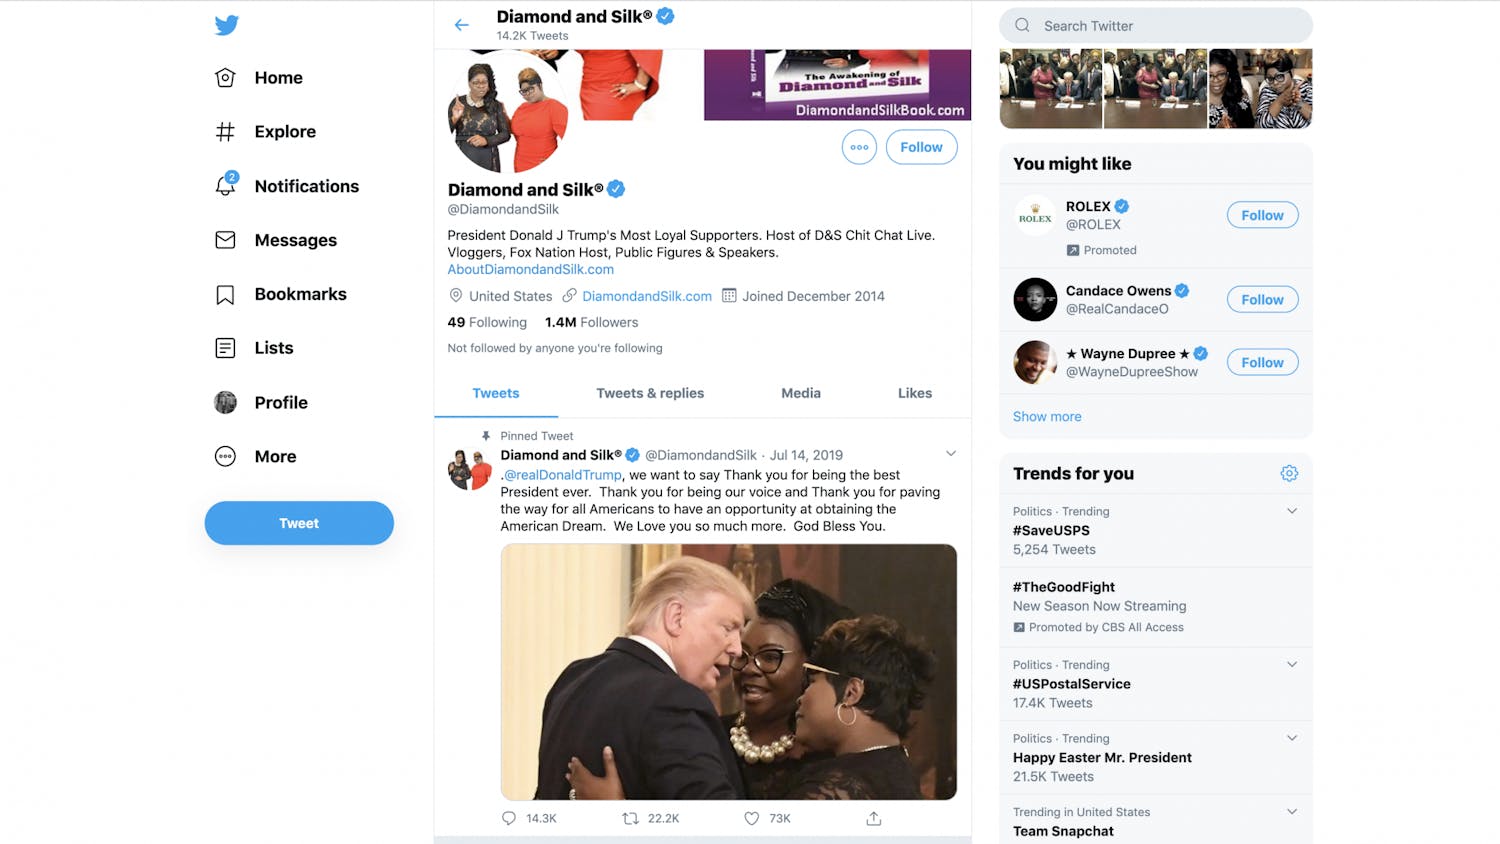Like the pinned tweet with heart icon
1500x844 pixels.
(x=752, y=818)
